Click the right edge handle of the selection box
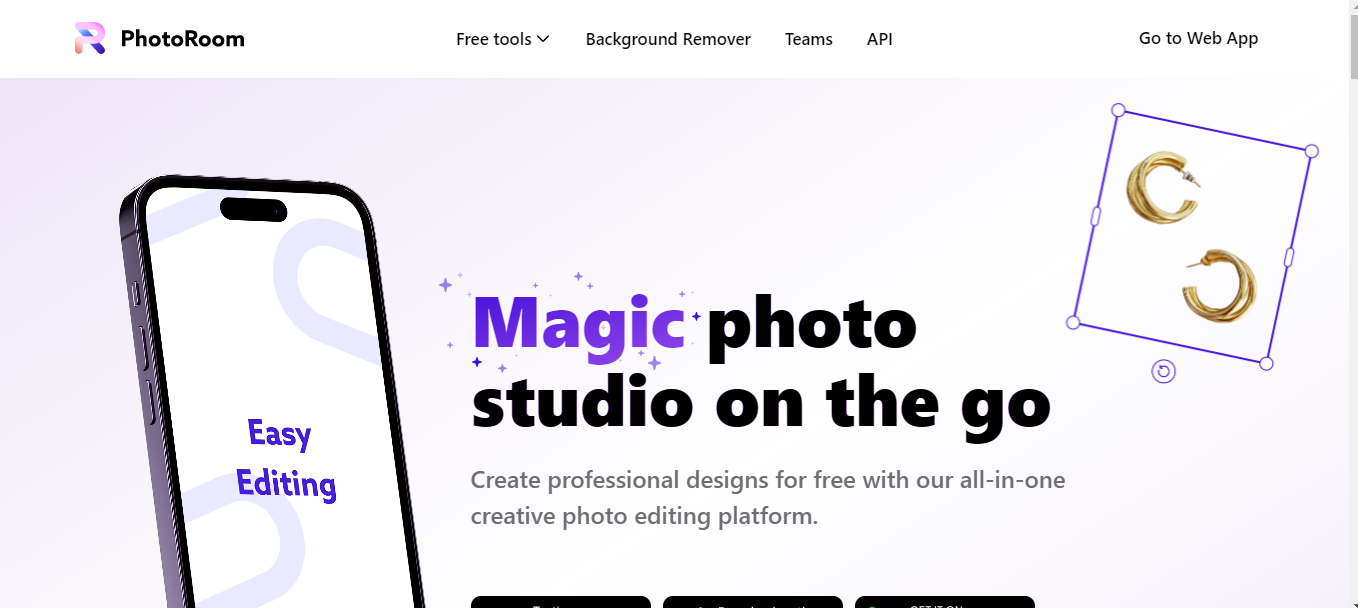1358x608 pixels. tap(1289, 257)
